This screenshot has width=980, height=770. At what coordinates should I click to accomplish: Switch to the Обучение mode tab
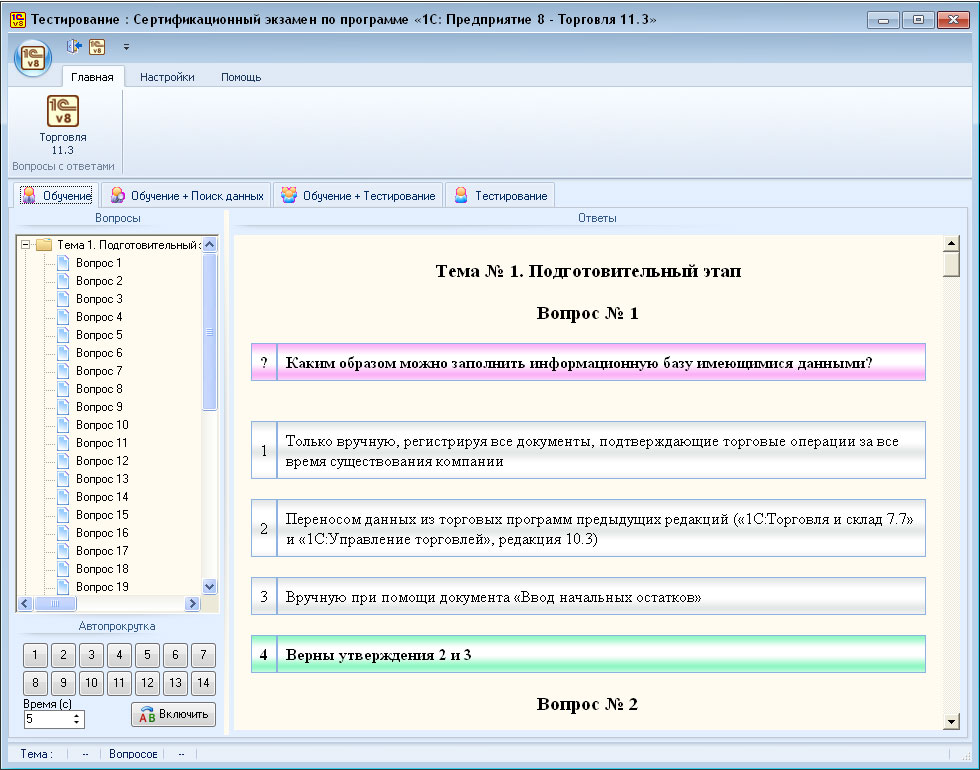click(x=57, y=195)
